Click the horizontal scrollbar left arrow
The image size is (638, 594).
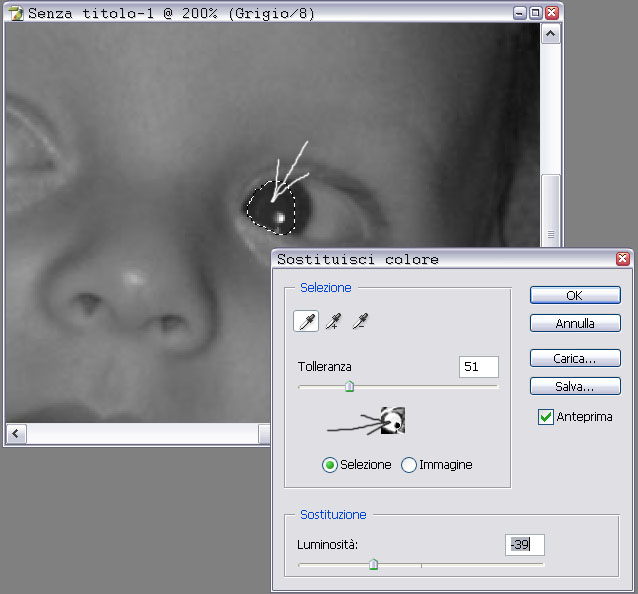pos(15,434)
